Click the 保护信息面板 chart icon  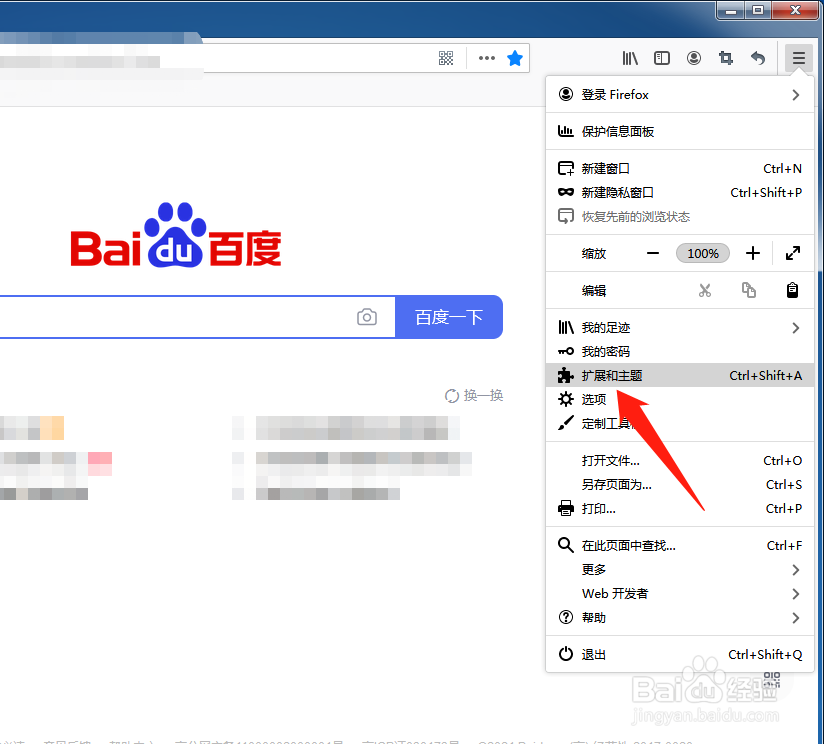(x=565, y=131)
